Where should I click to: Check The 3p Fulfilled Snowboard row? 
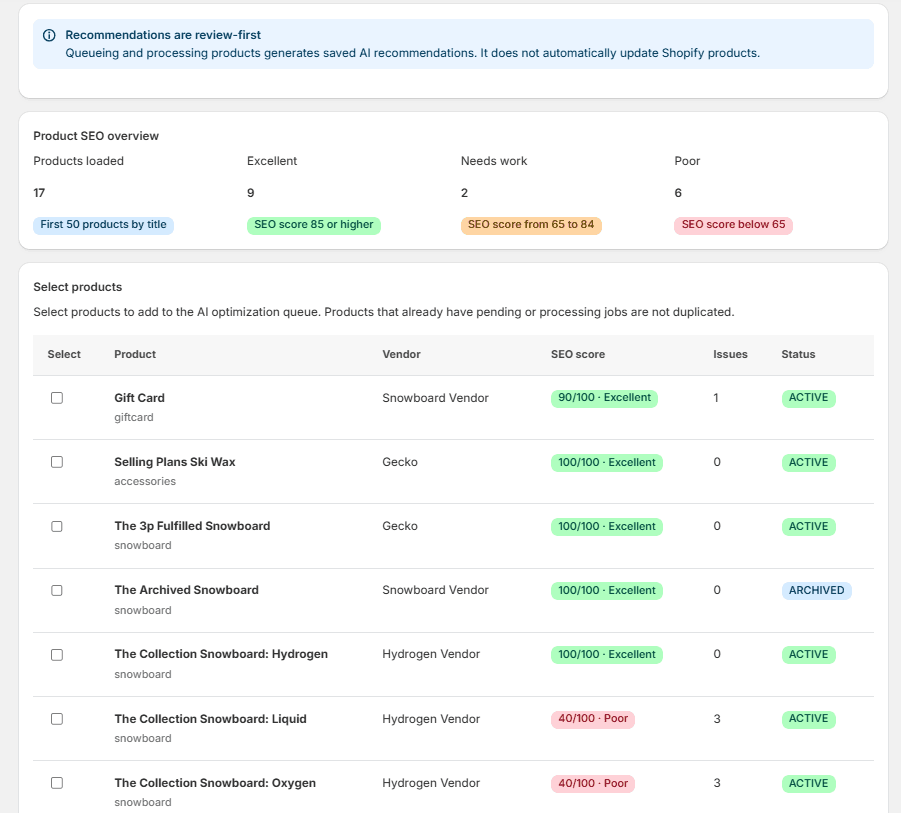[57, 526]
